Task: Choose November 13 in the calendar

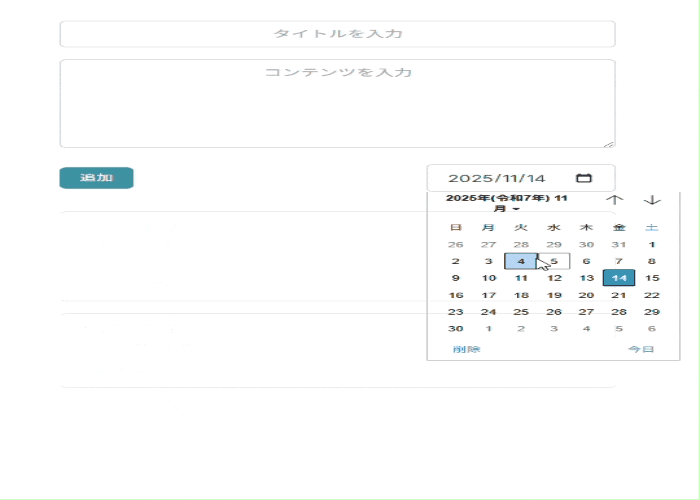Action: pos(586,278)
